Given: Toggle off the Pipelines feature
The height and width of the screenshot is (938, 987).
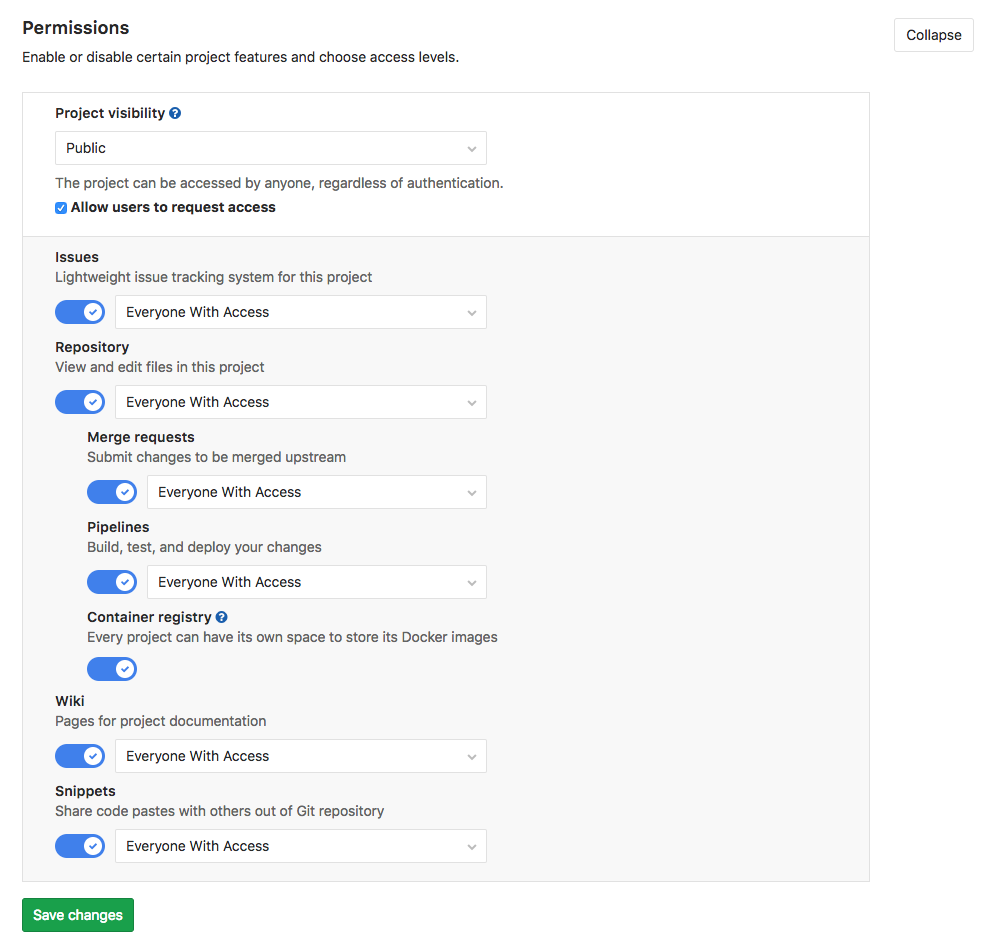Looking at the screenshot, I should [112, 581].
